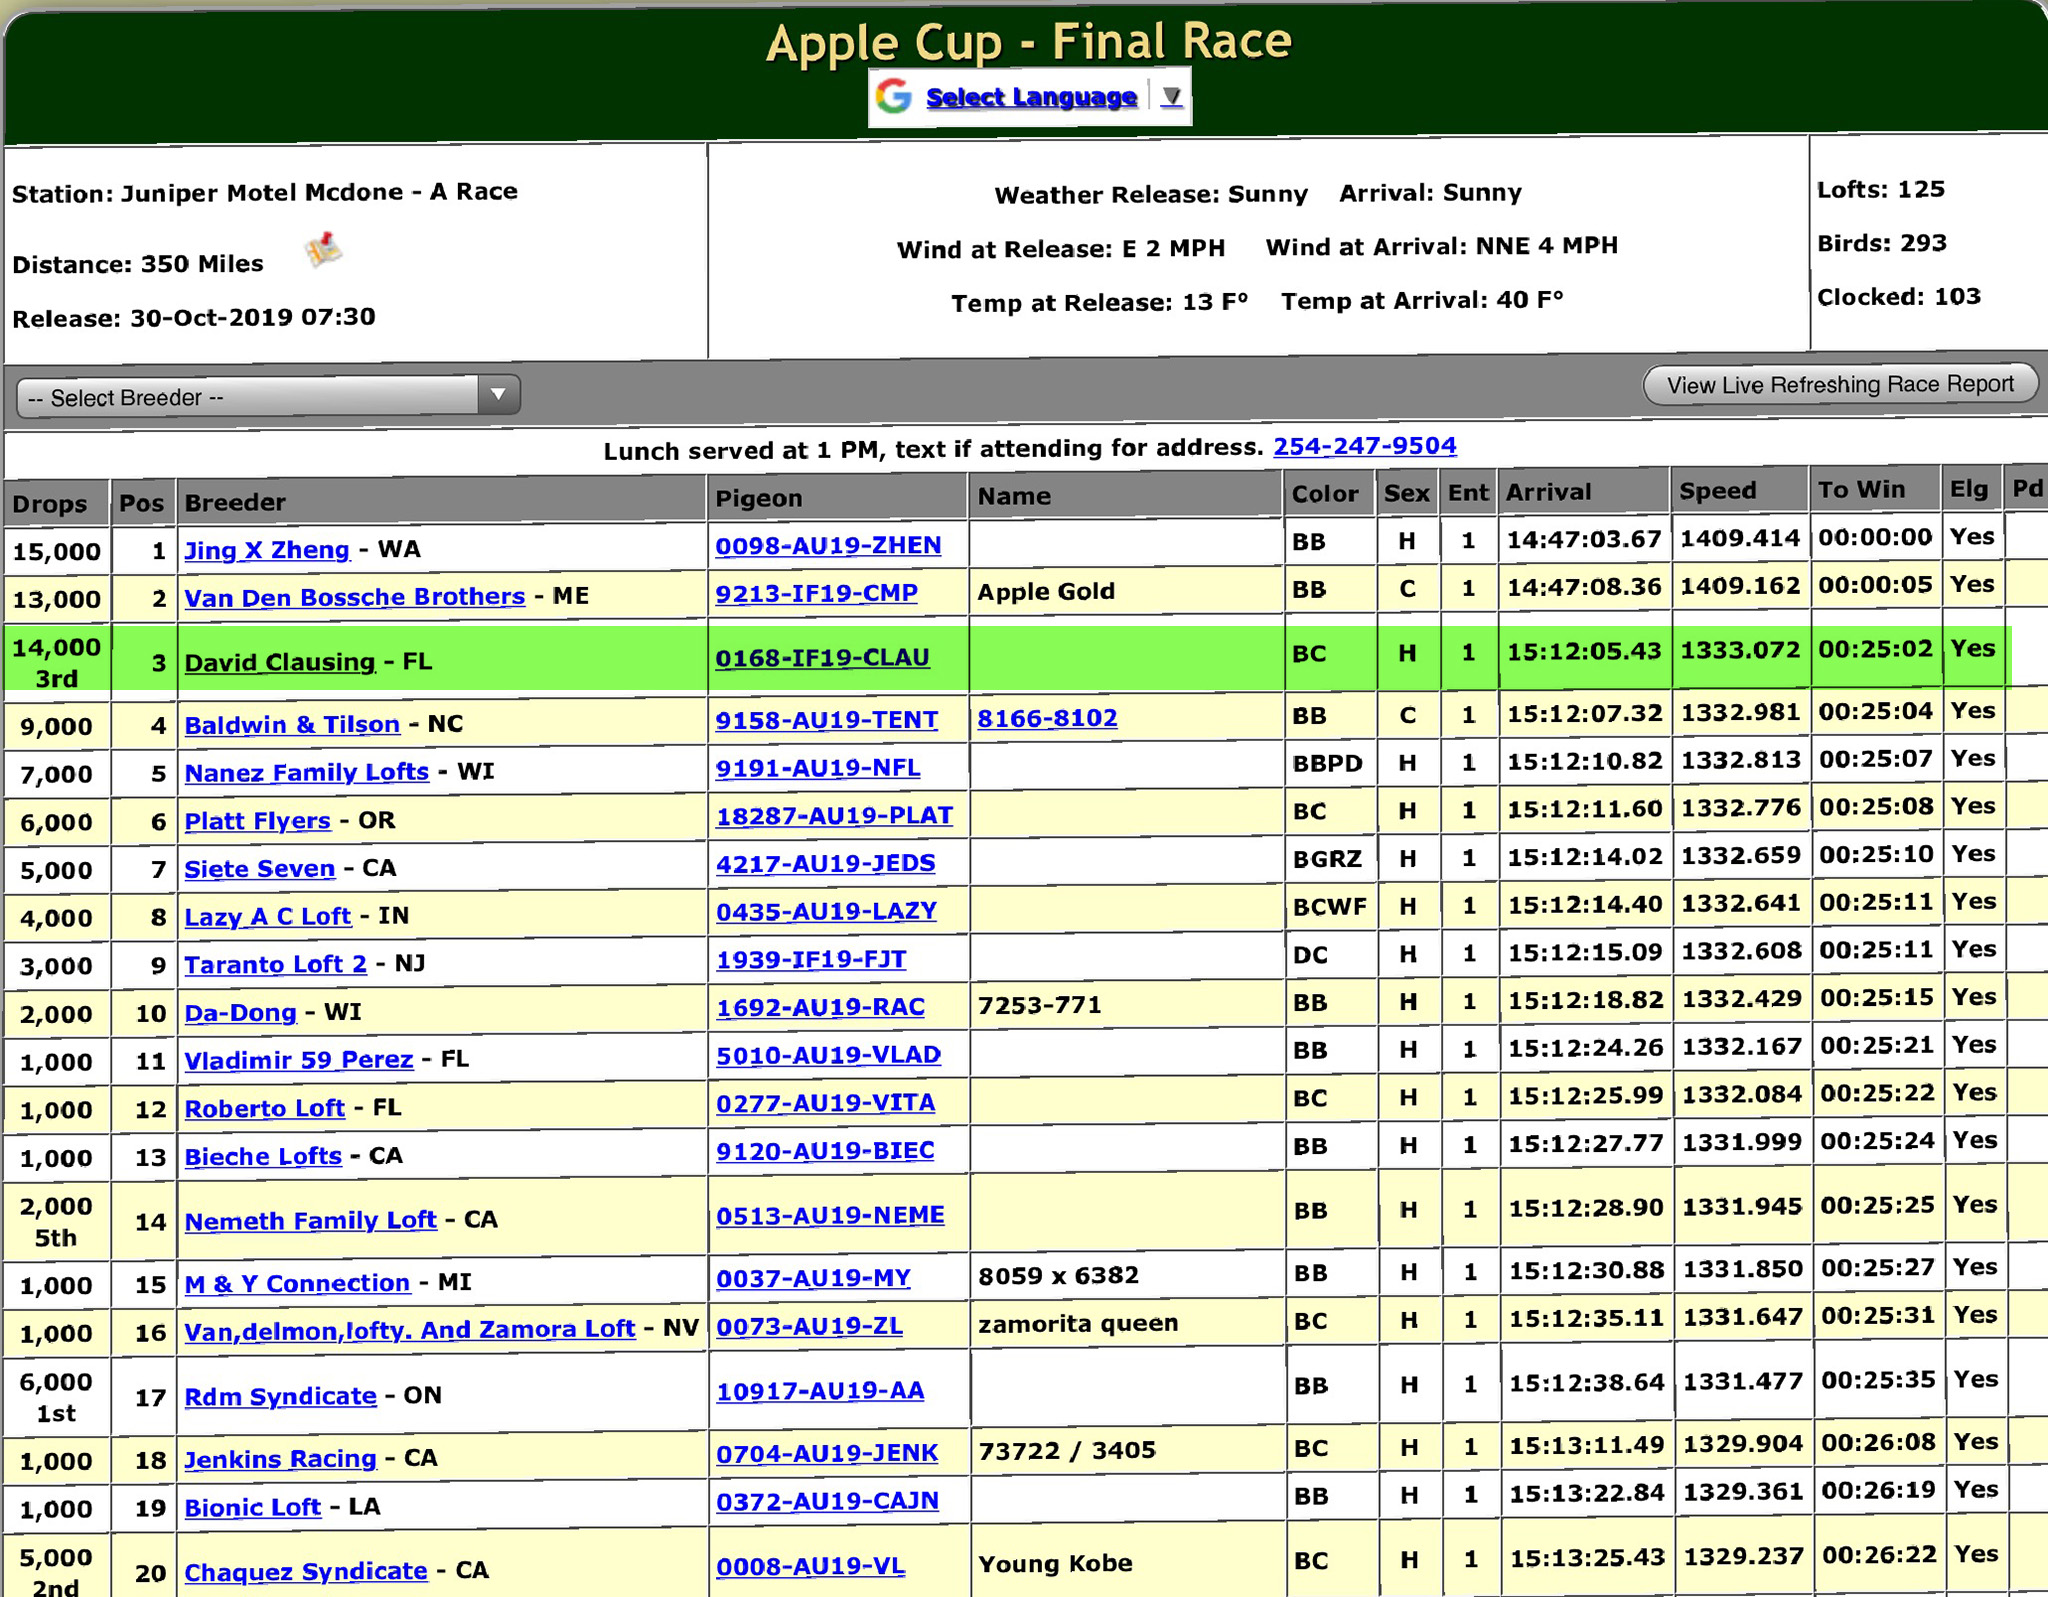Open the Select Language link
Image resolution: width=2048 pixels, height=1597 pixels.
[x=1031, y=97]
